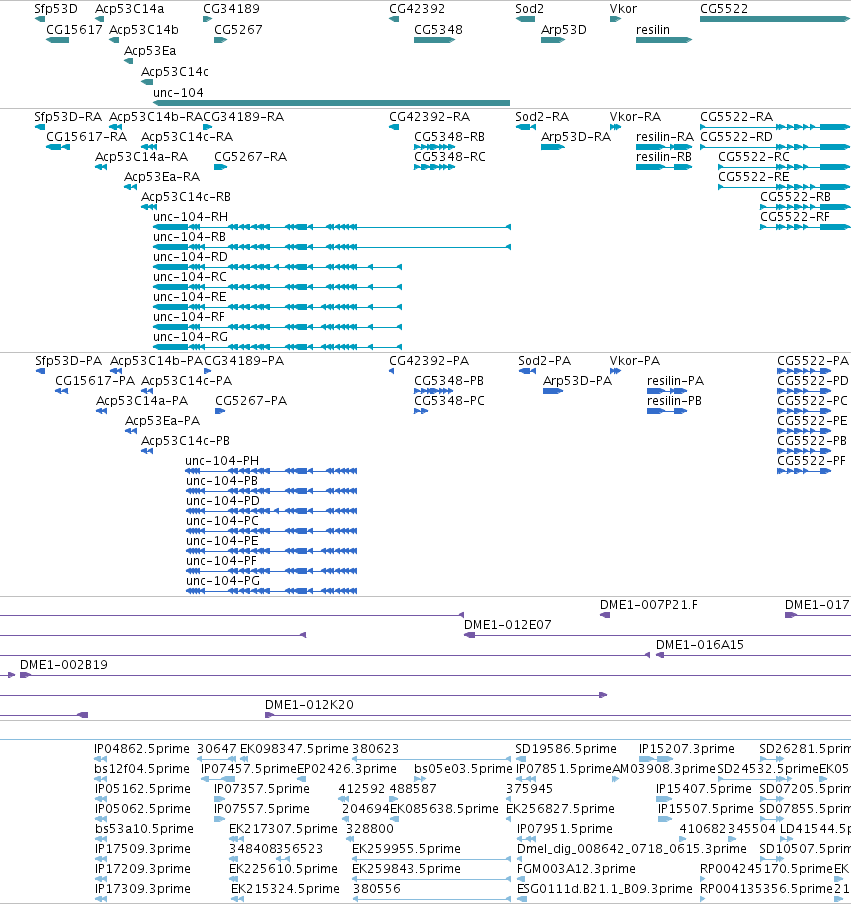851x904 pixels.
Task: Click protein Arp53D-PA
Action: 553,391
